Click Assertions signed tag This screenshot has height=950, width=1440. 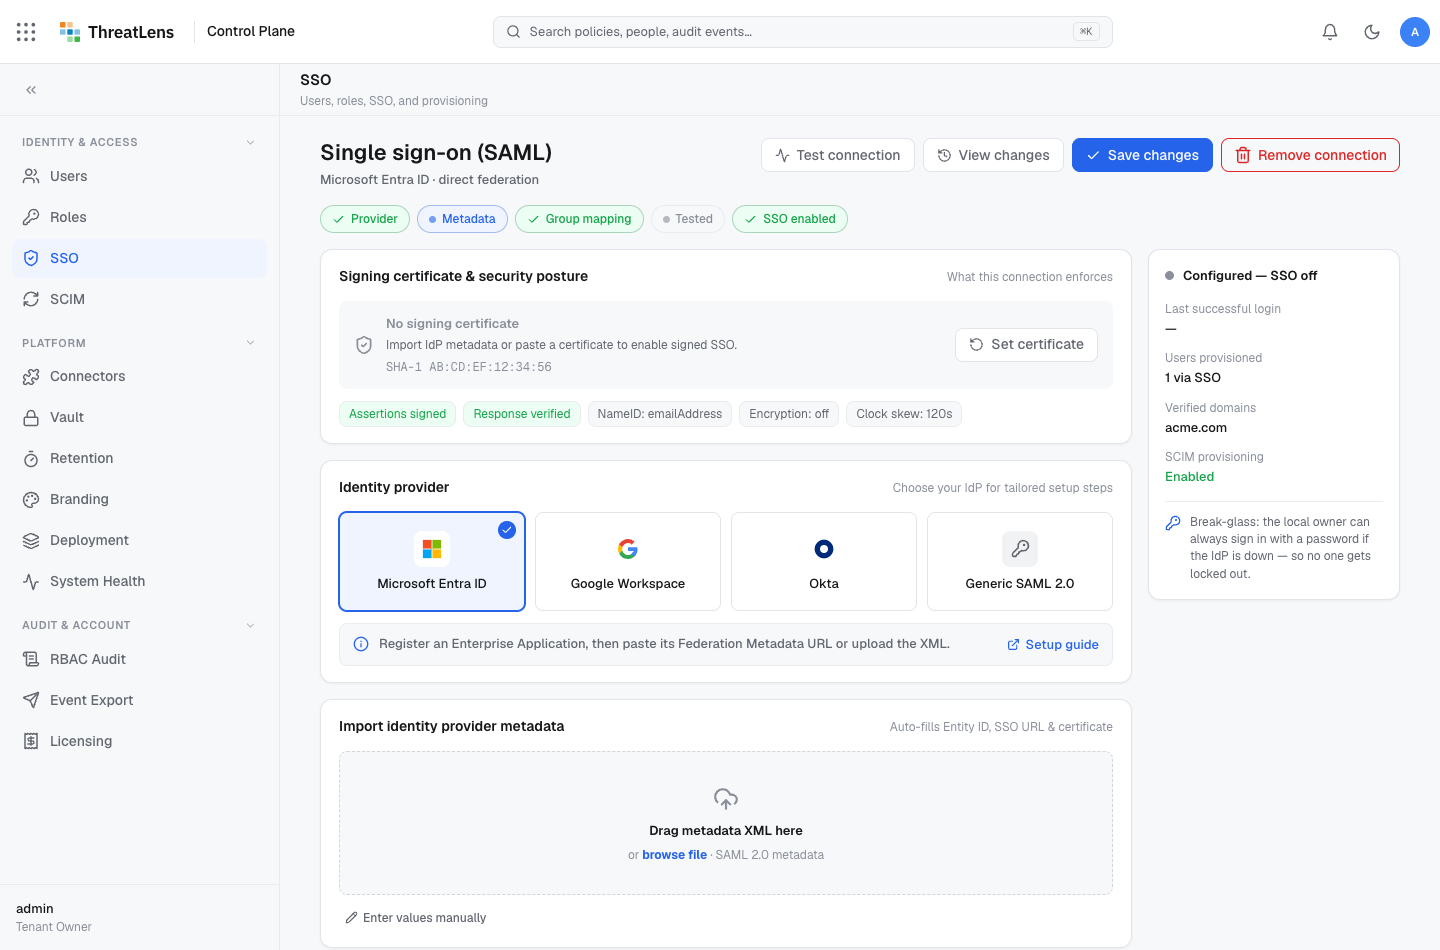(398, 414)
